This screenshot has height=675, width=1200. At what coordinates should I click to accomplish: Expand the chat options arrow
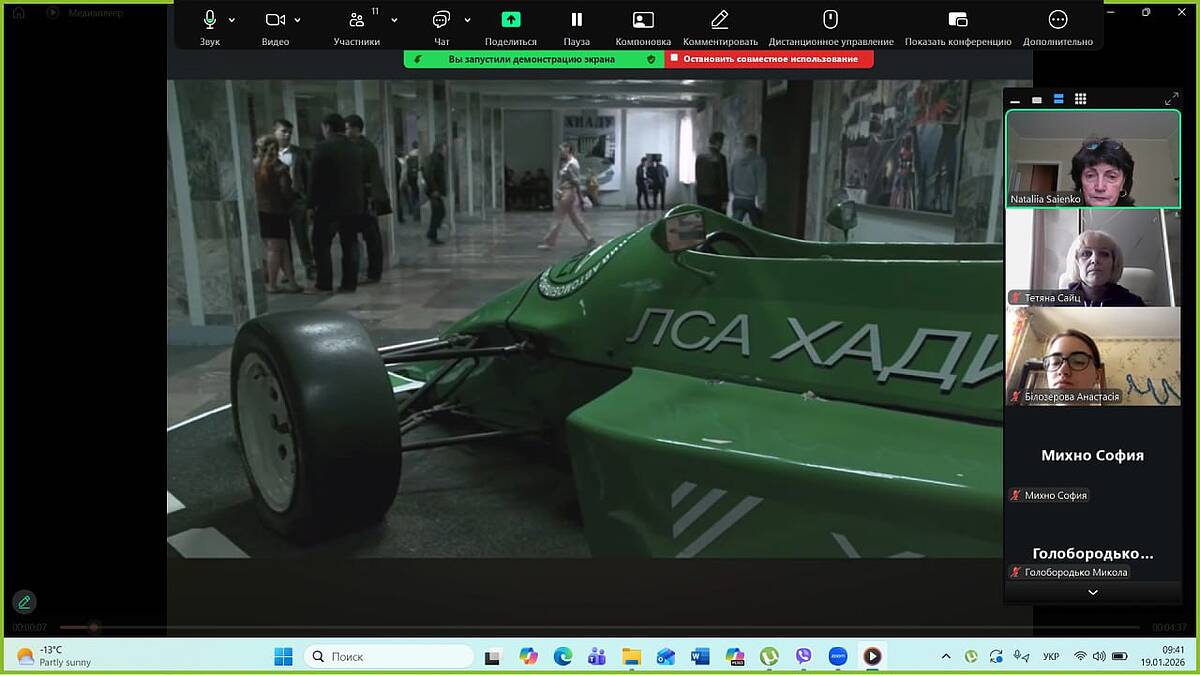point(467,20)
